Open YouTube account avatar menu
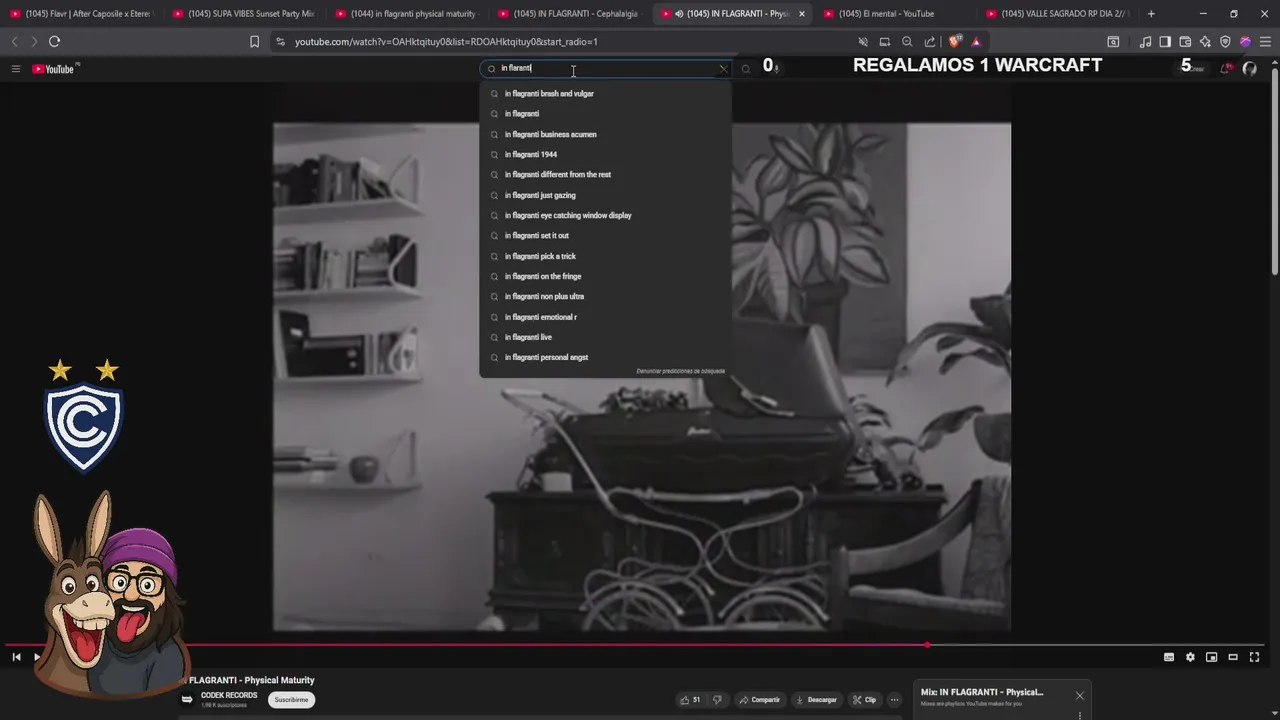1280x720 pixels. tap(1249, 68)
